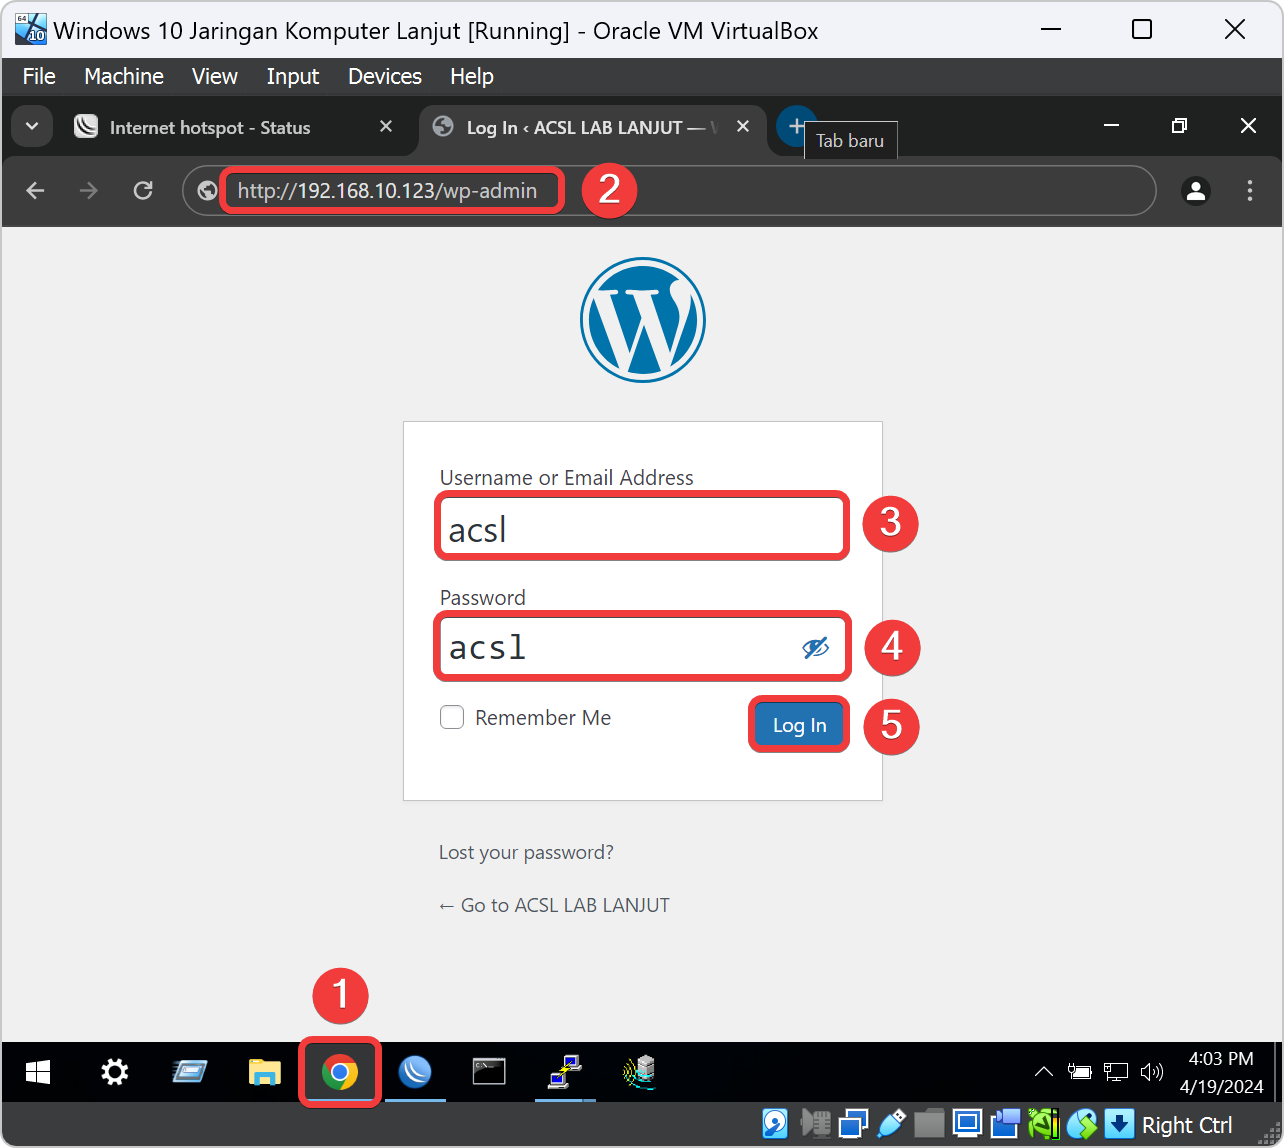Open the Chrome three-dot menu
1284x1148 pixels.
tap(1250, 190)
